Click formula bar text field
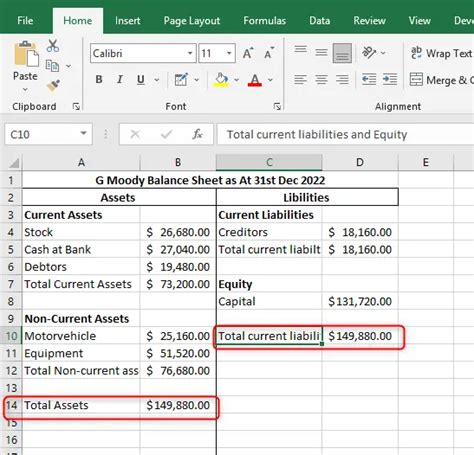 346,134
